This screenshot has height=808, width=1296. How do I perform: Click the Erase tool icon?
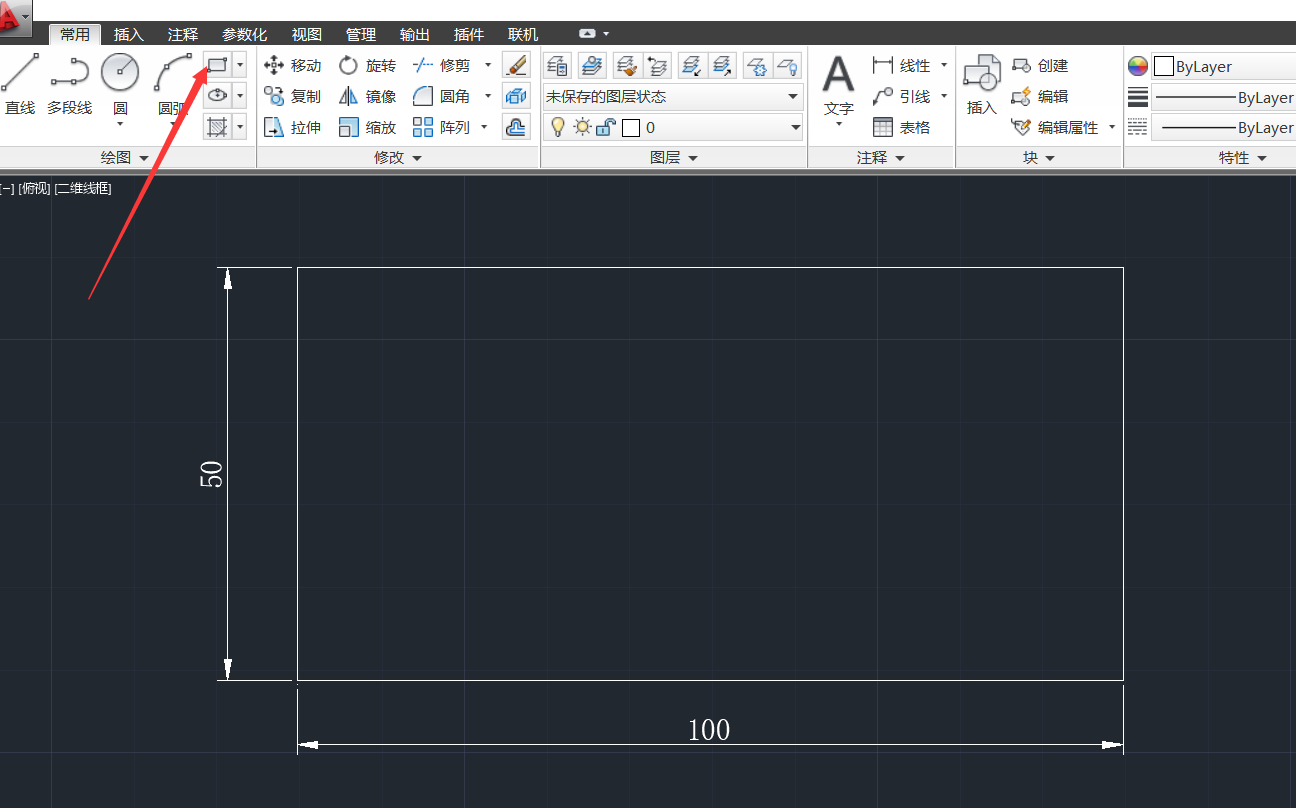(x=516, y=66)
